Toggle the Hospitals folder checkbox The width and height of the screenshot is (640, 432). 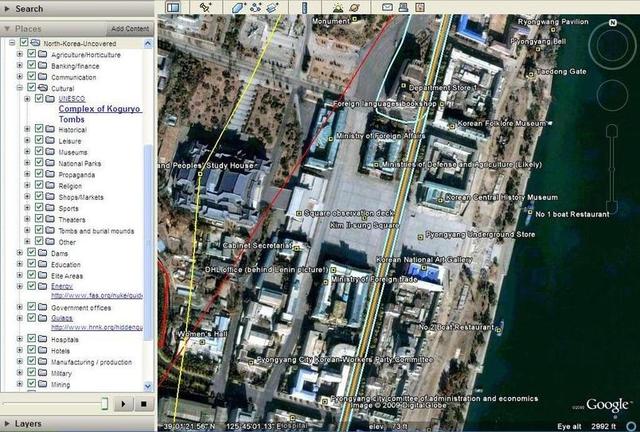coord(31,338)
